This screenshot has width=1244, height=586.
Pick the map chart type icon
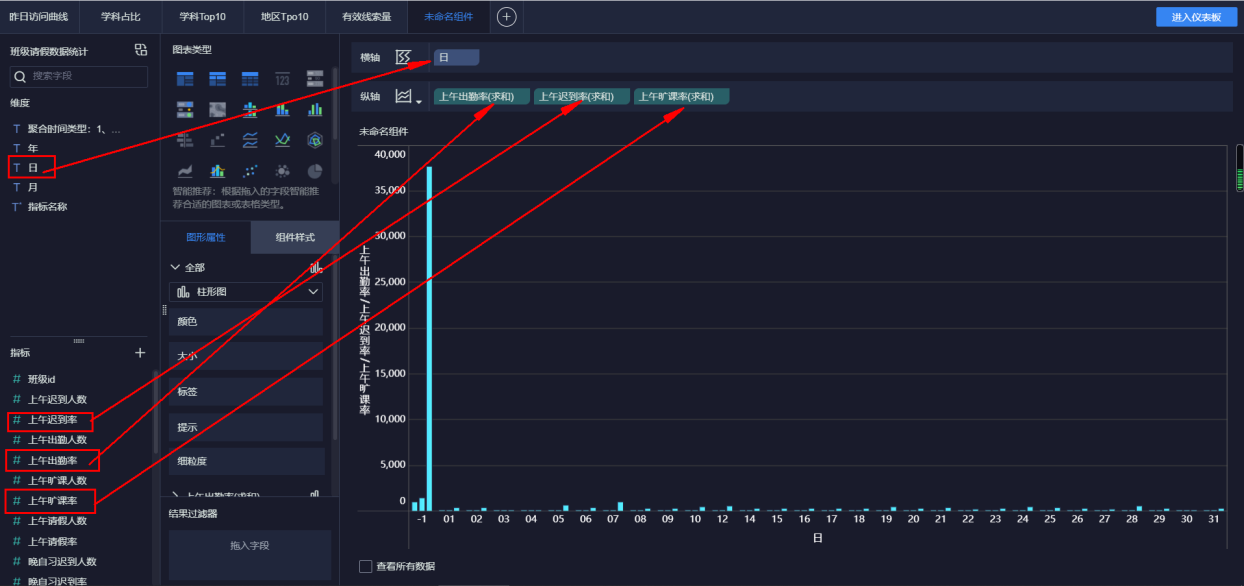click(x=217, y=109)
